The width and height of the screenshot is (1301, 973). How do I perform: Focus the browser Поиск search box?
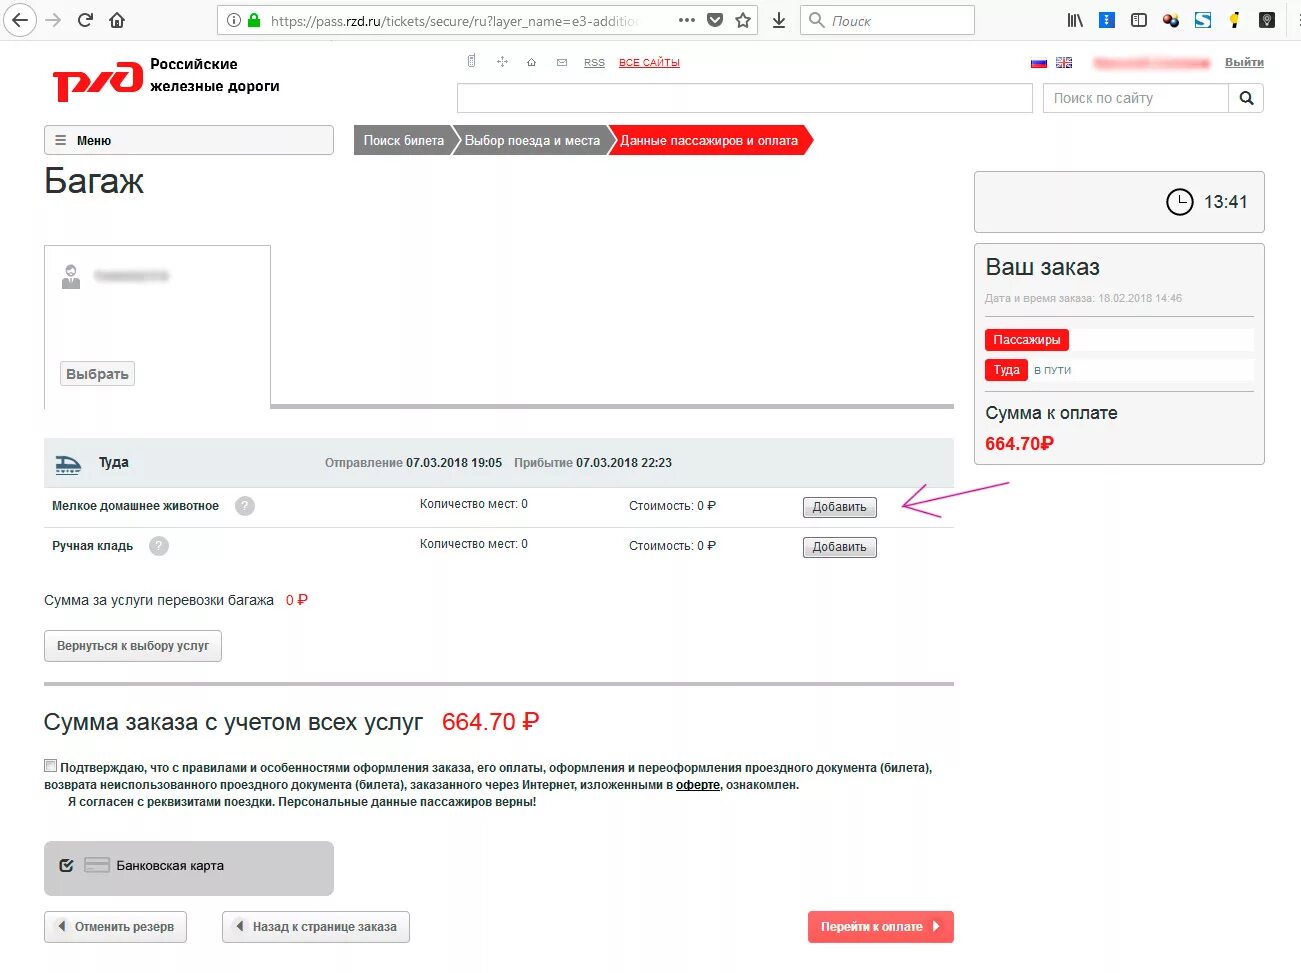pyautogui.click(x=887, y=20)
